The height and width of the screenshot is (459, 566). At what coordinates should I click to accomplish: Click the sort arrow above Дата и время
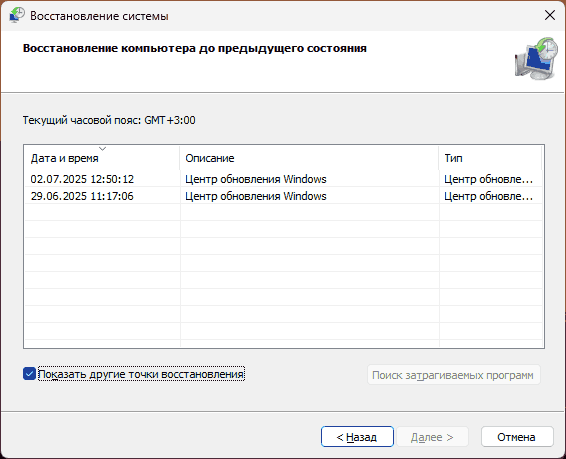click(103, 148)
